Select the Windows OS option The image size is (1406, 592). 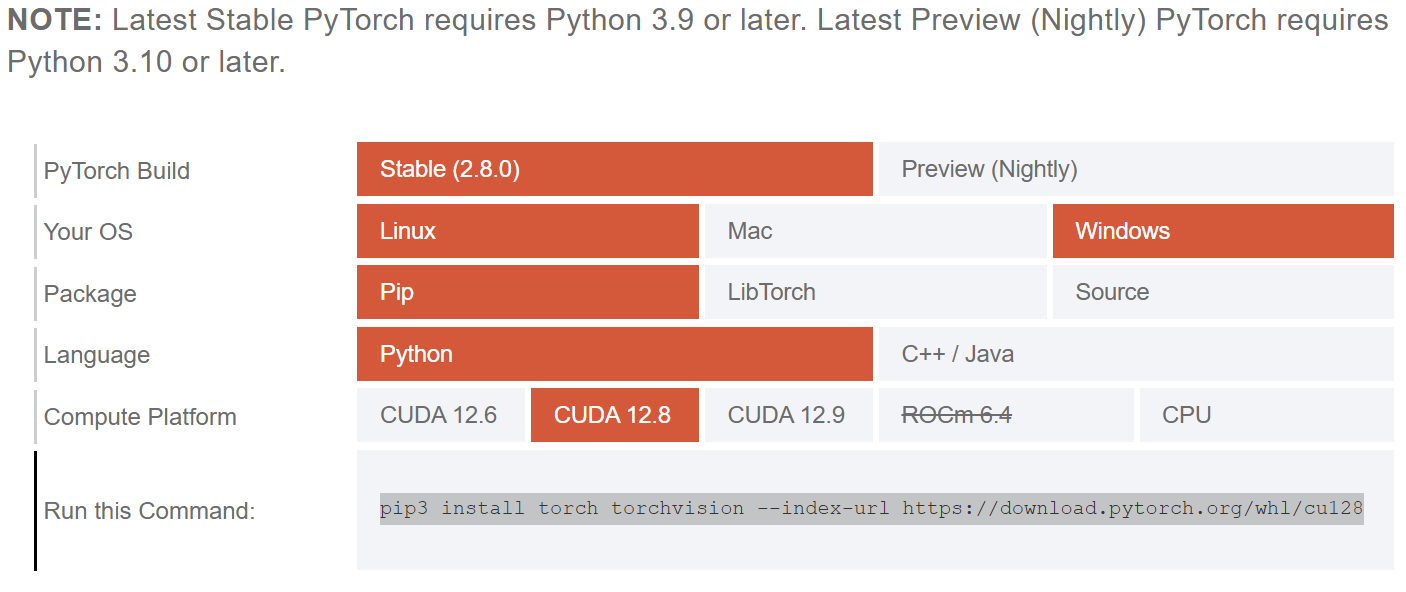(1222, 231)
